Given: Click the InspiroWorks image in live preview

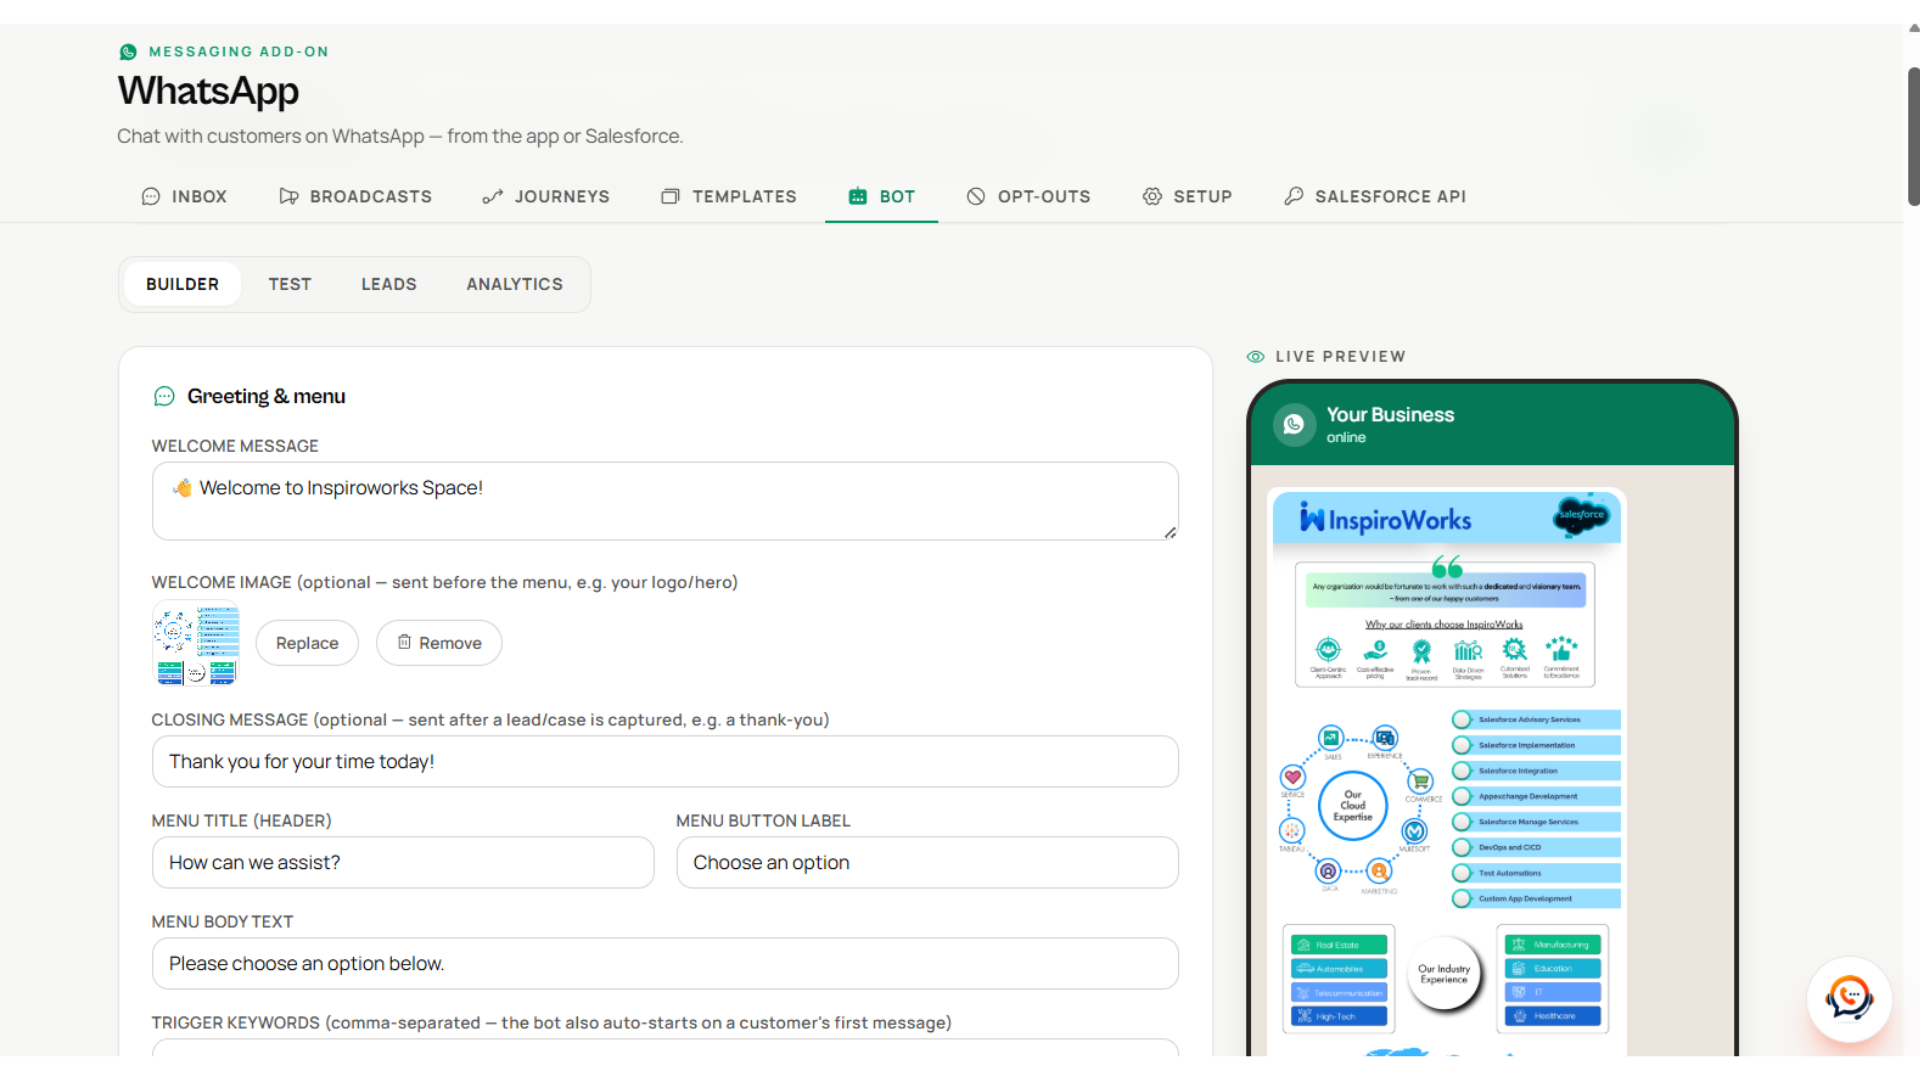Looking at the screenshot, I should (1446, 772).
